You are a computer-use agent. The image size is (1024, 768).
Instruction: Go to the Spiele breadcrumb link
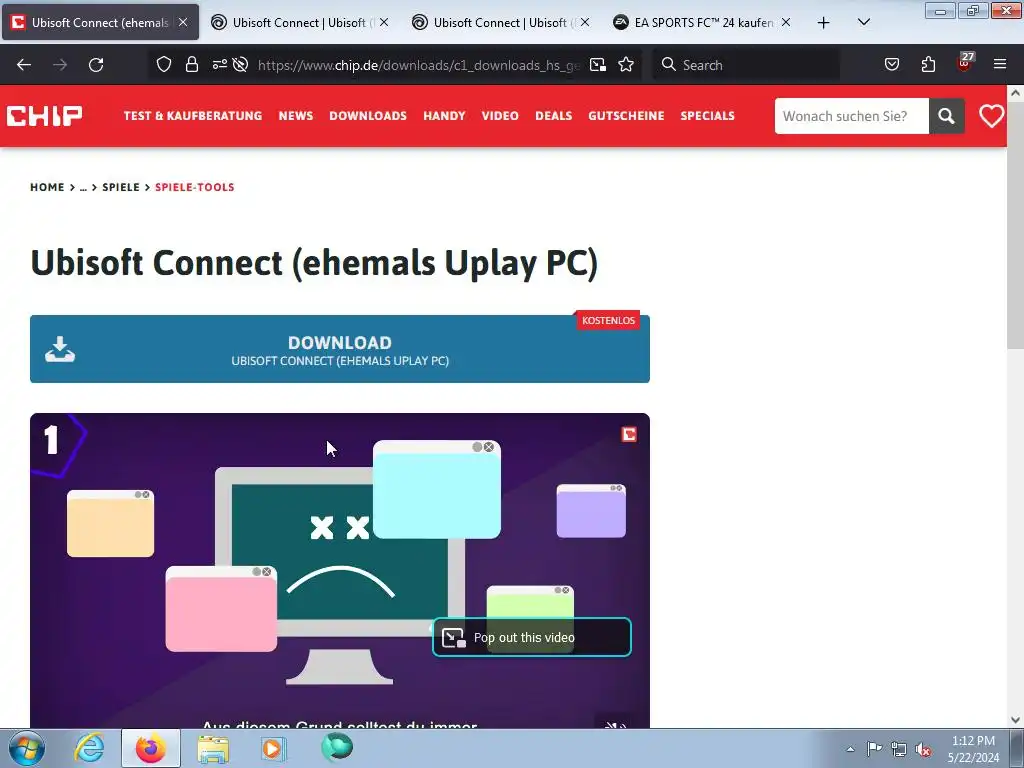[121, 187]
